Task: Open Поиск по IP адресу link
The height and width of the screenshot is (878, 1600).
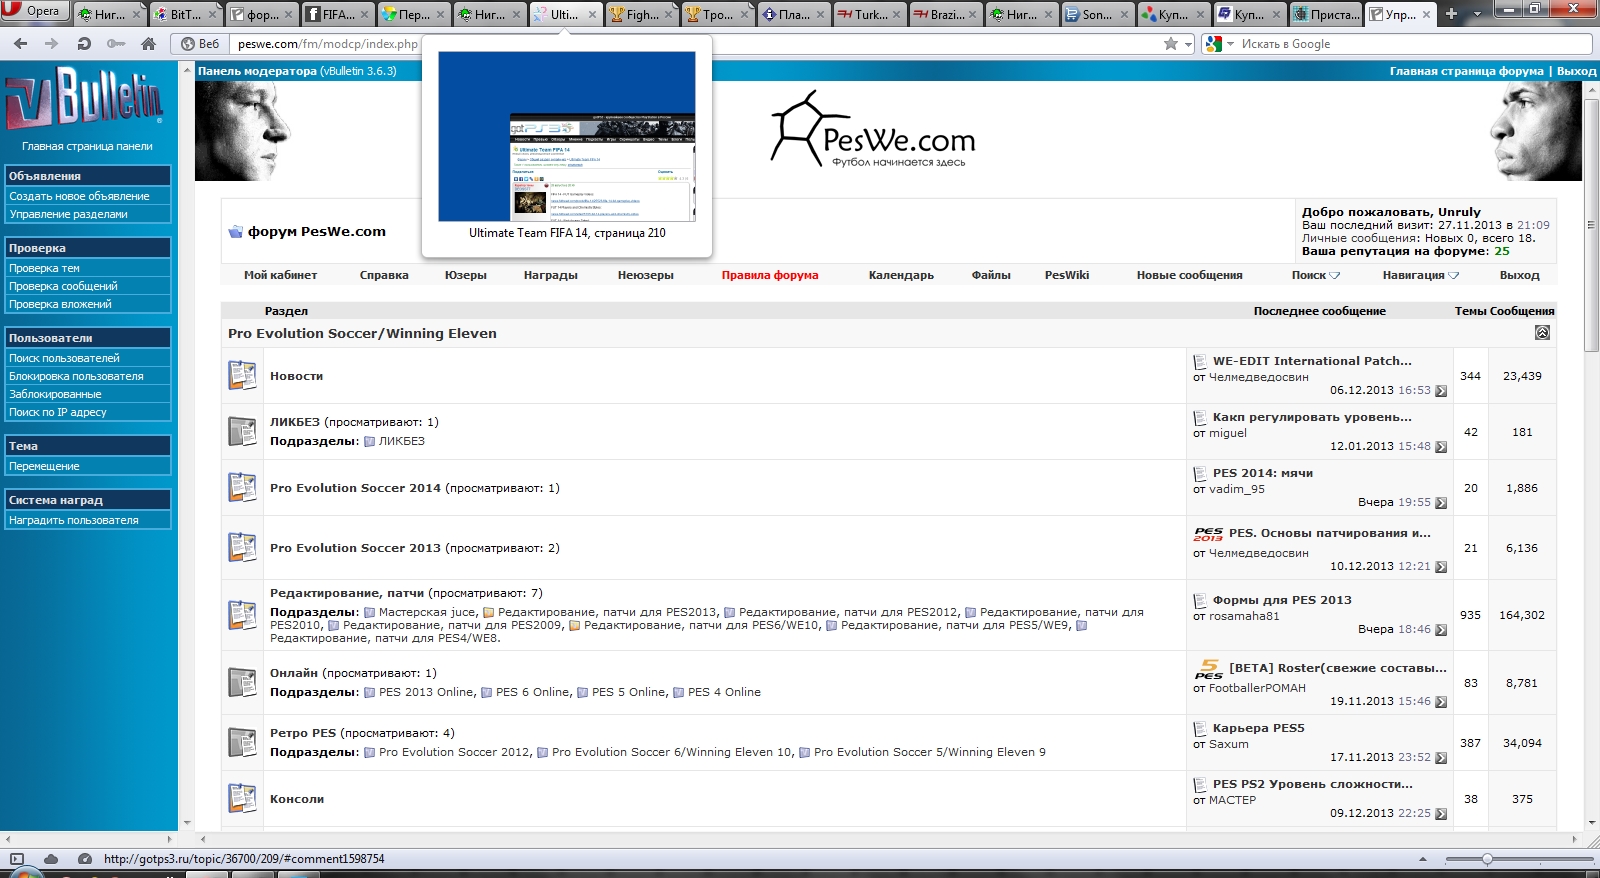Action: tap(57, 412)
